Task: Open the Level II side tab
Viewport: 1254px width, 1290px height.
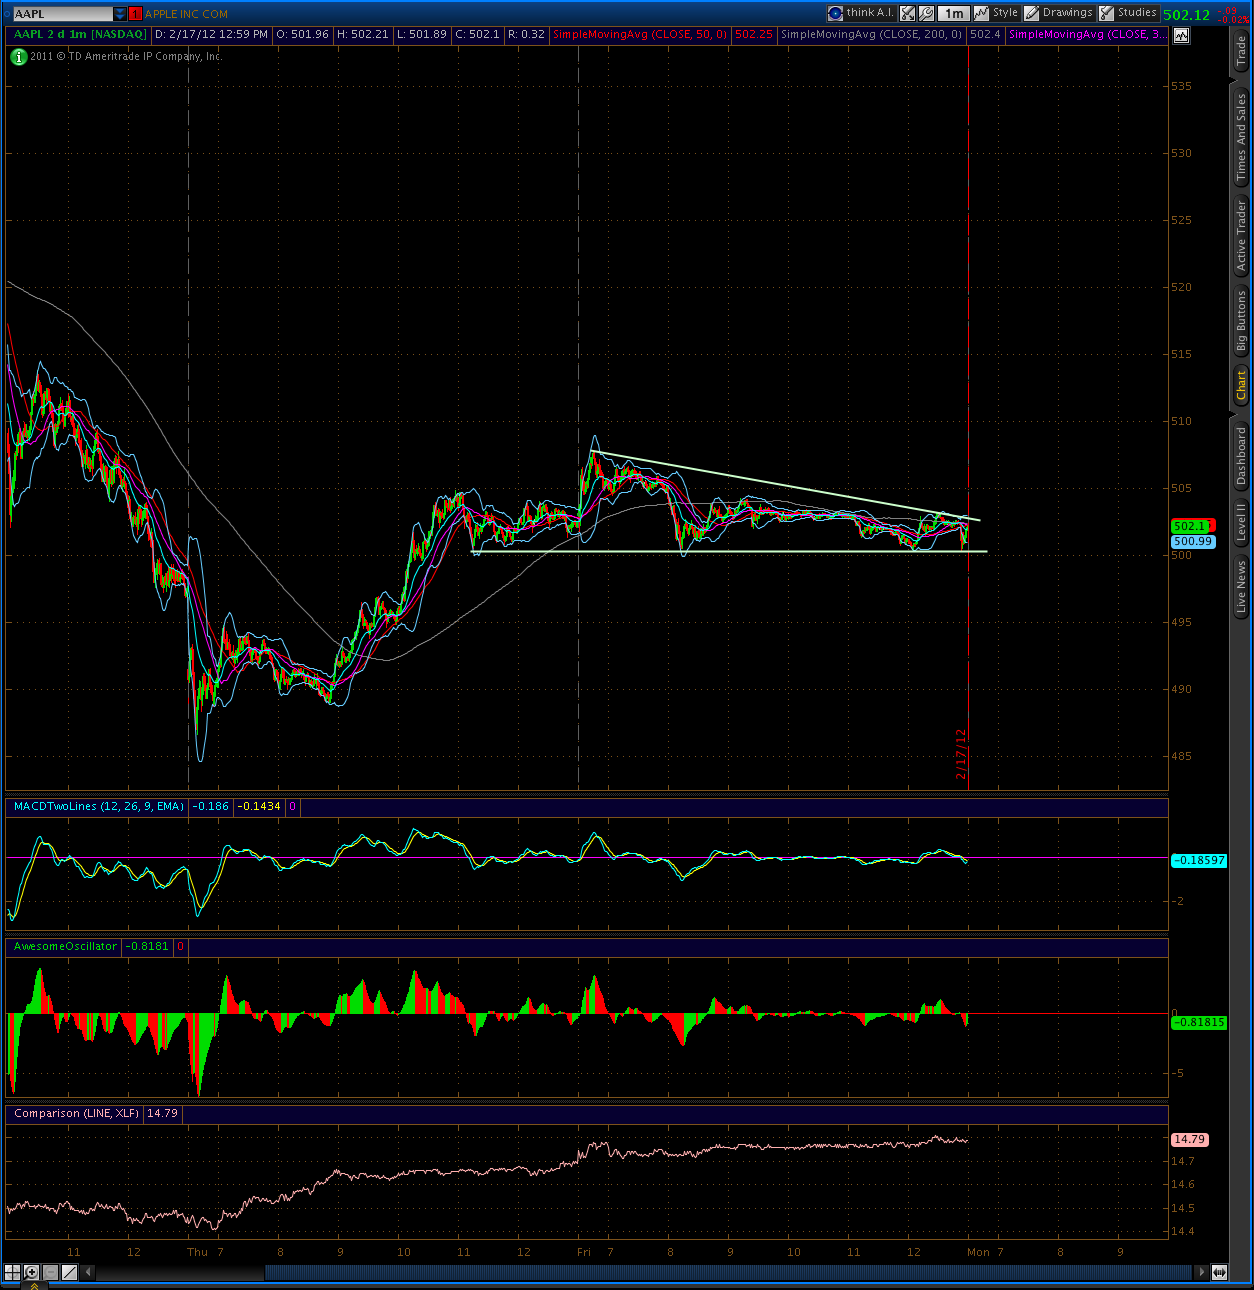Action: pos(1242,523)
